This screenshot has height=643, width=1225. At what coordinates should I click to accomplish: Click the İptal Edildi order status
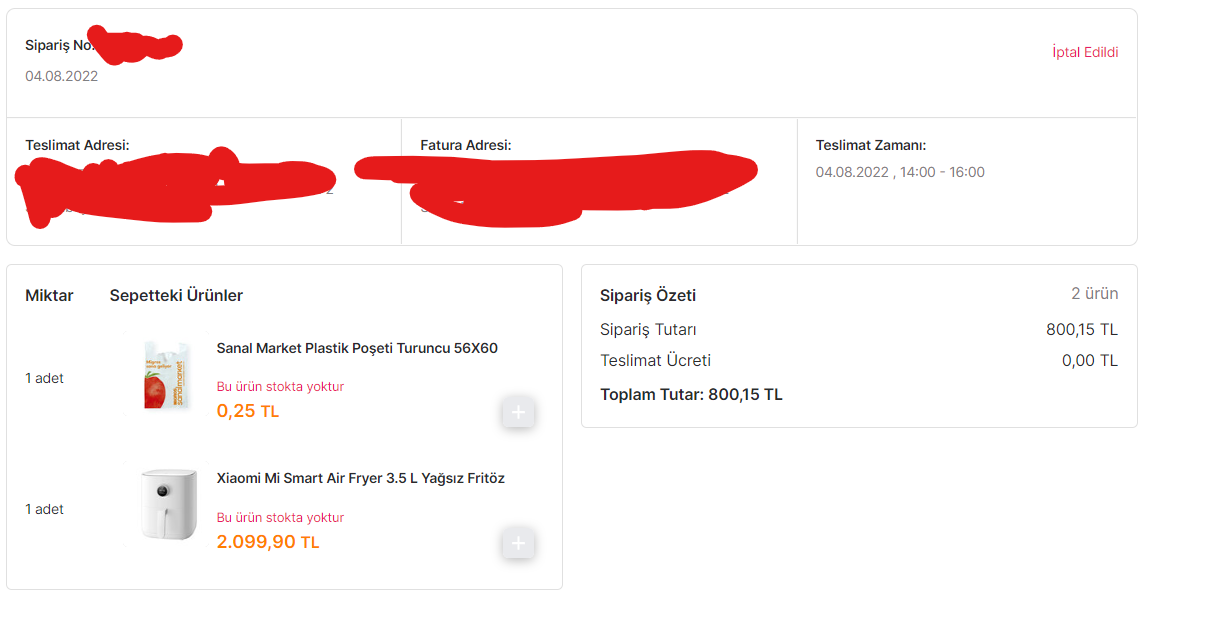coord(1085,52)
